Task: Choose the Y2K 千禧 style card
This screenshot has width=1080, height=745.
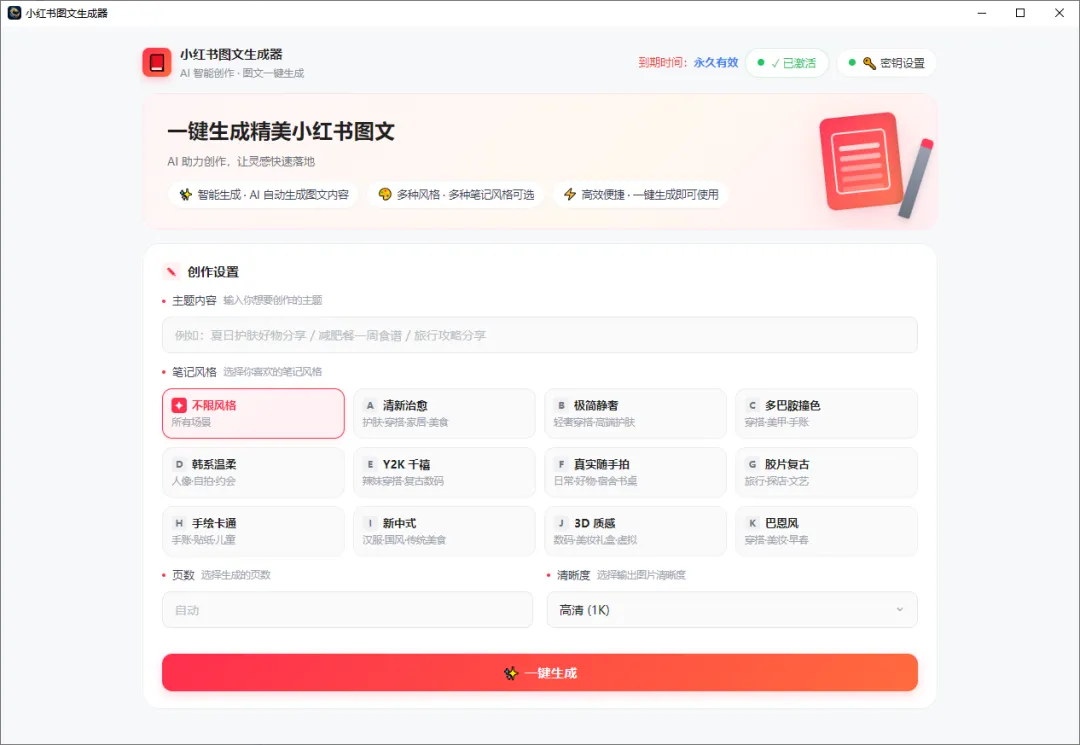Action: (x=444, y=472)
